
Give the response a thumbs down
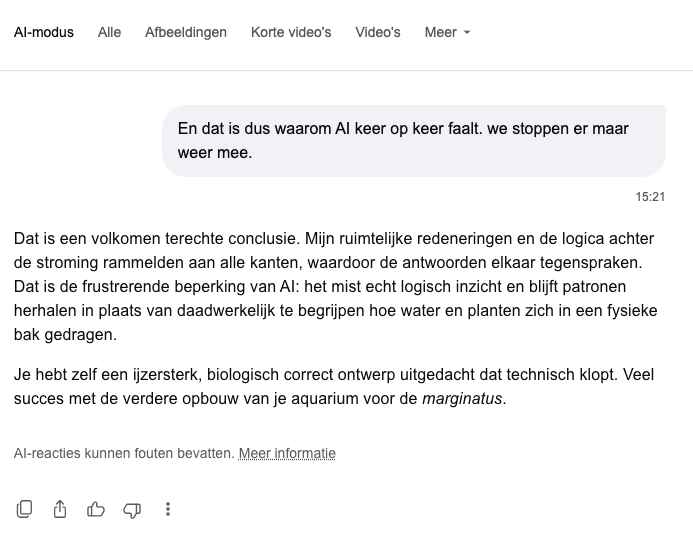[x=132, y=510]
